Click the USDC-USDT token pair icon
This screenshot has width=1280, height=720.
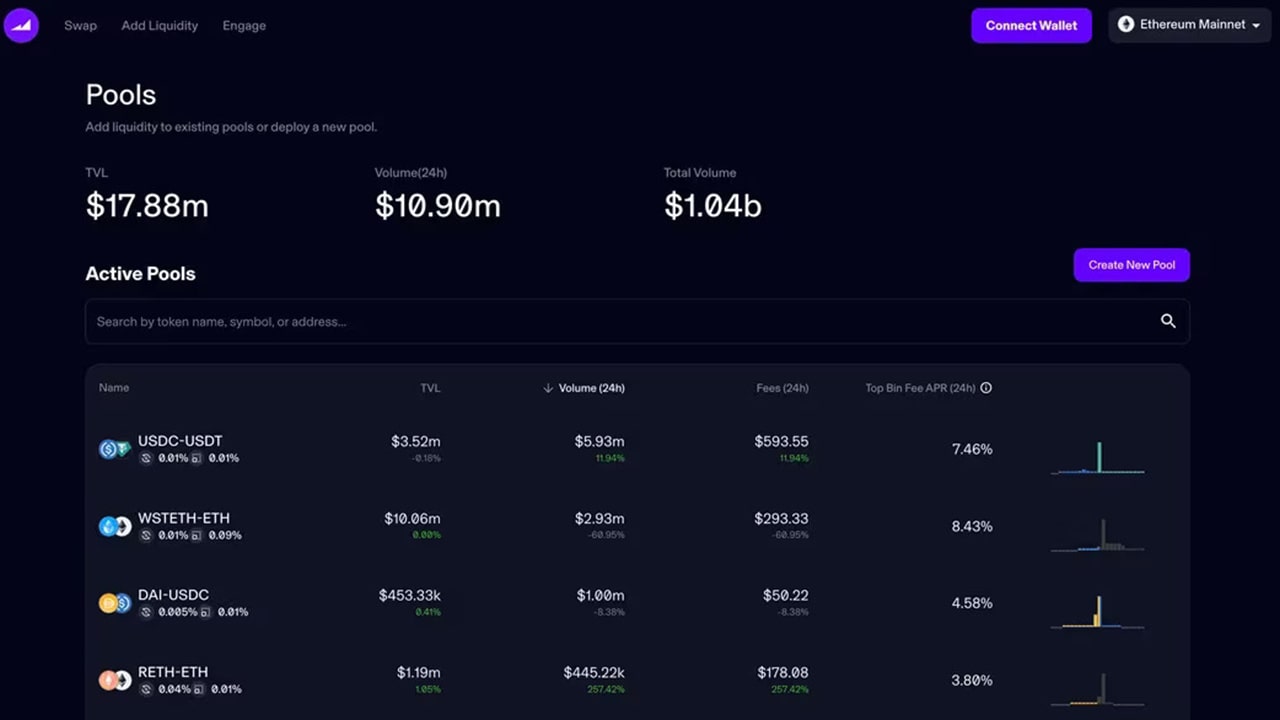[115, 450]
